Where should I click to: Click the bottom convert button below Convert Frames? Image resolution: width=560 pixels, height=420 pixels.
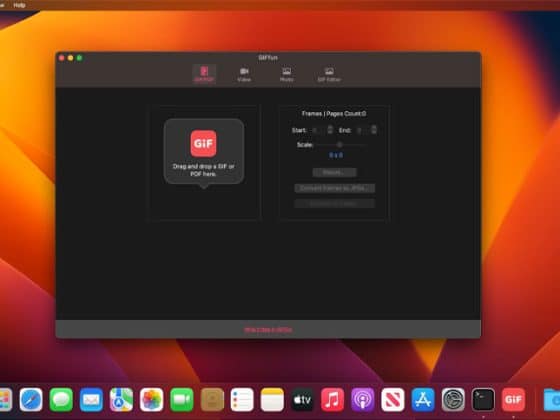[334, 204]
